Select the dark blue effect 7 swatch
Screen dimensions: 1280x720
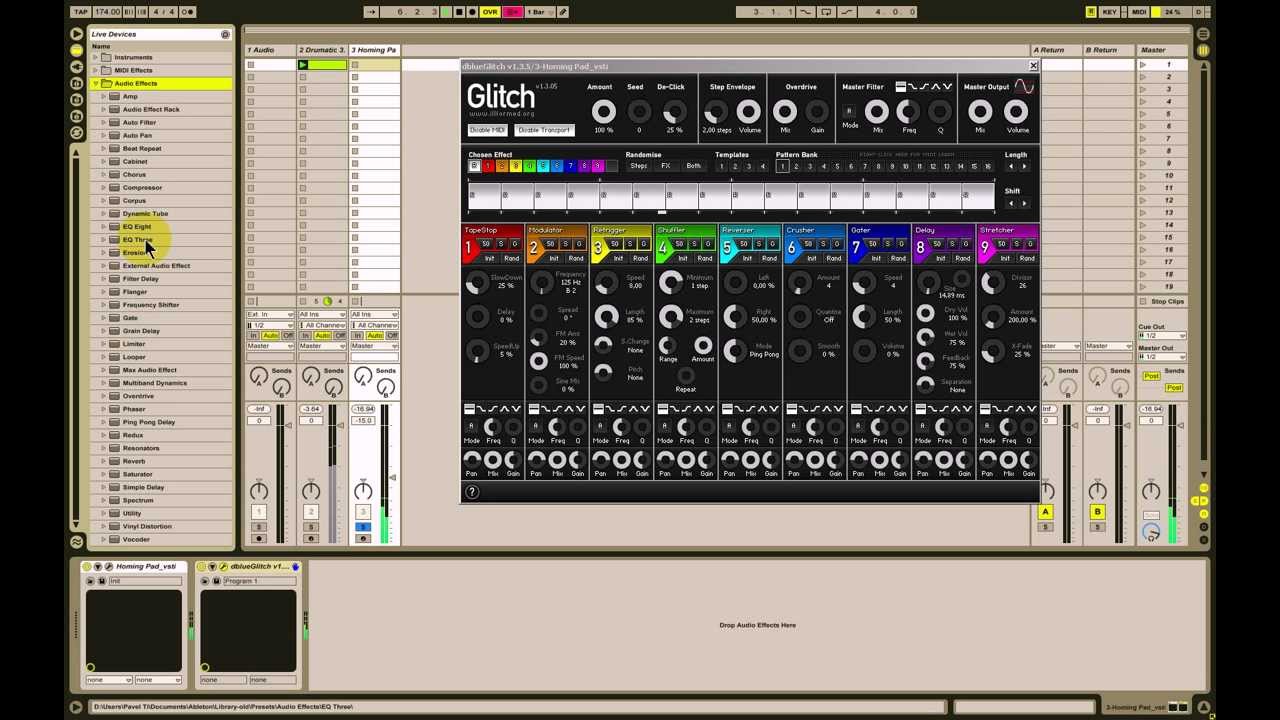click(570, 166)
